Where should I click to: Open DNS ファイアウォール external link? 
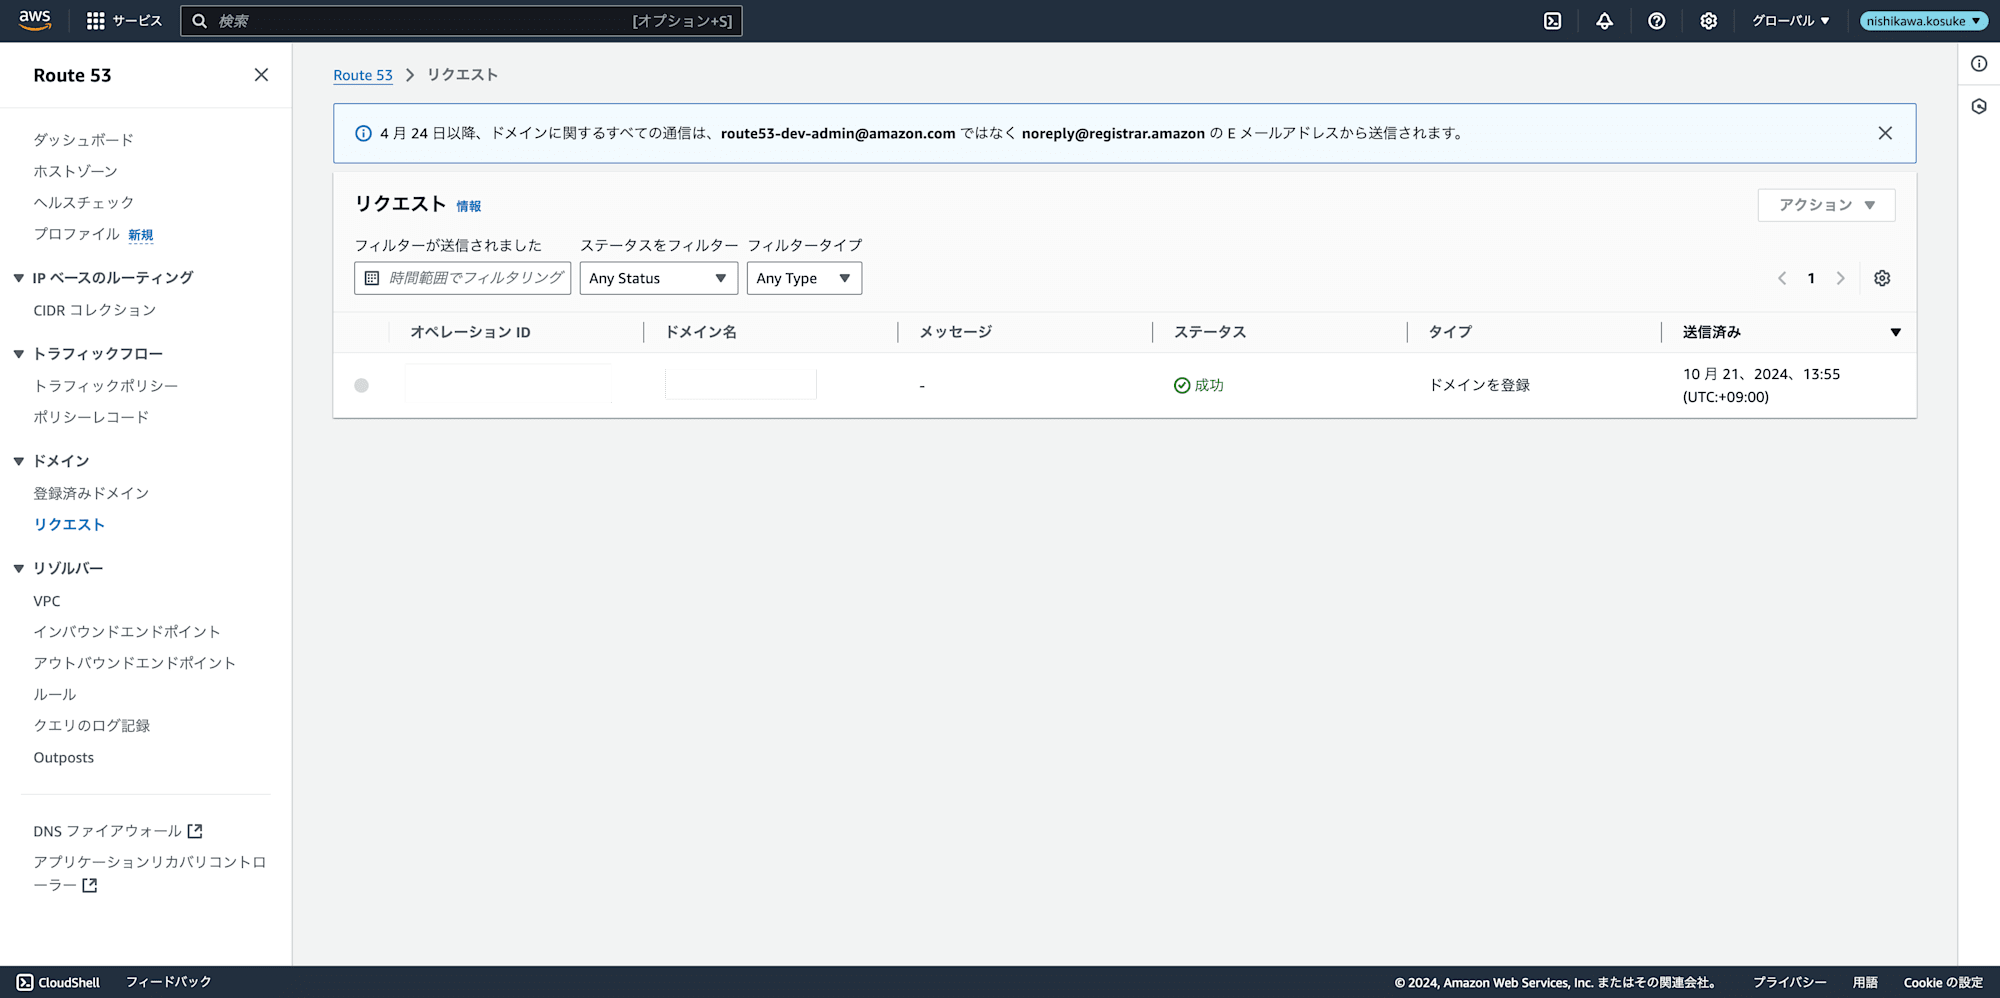click(x=117, y=831)
